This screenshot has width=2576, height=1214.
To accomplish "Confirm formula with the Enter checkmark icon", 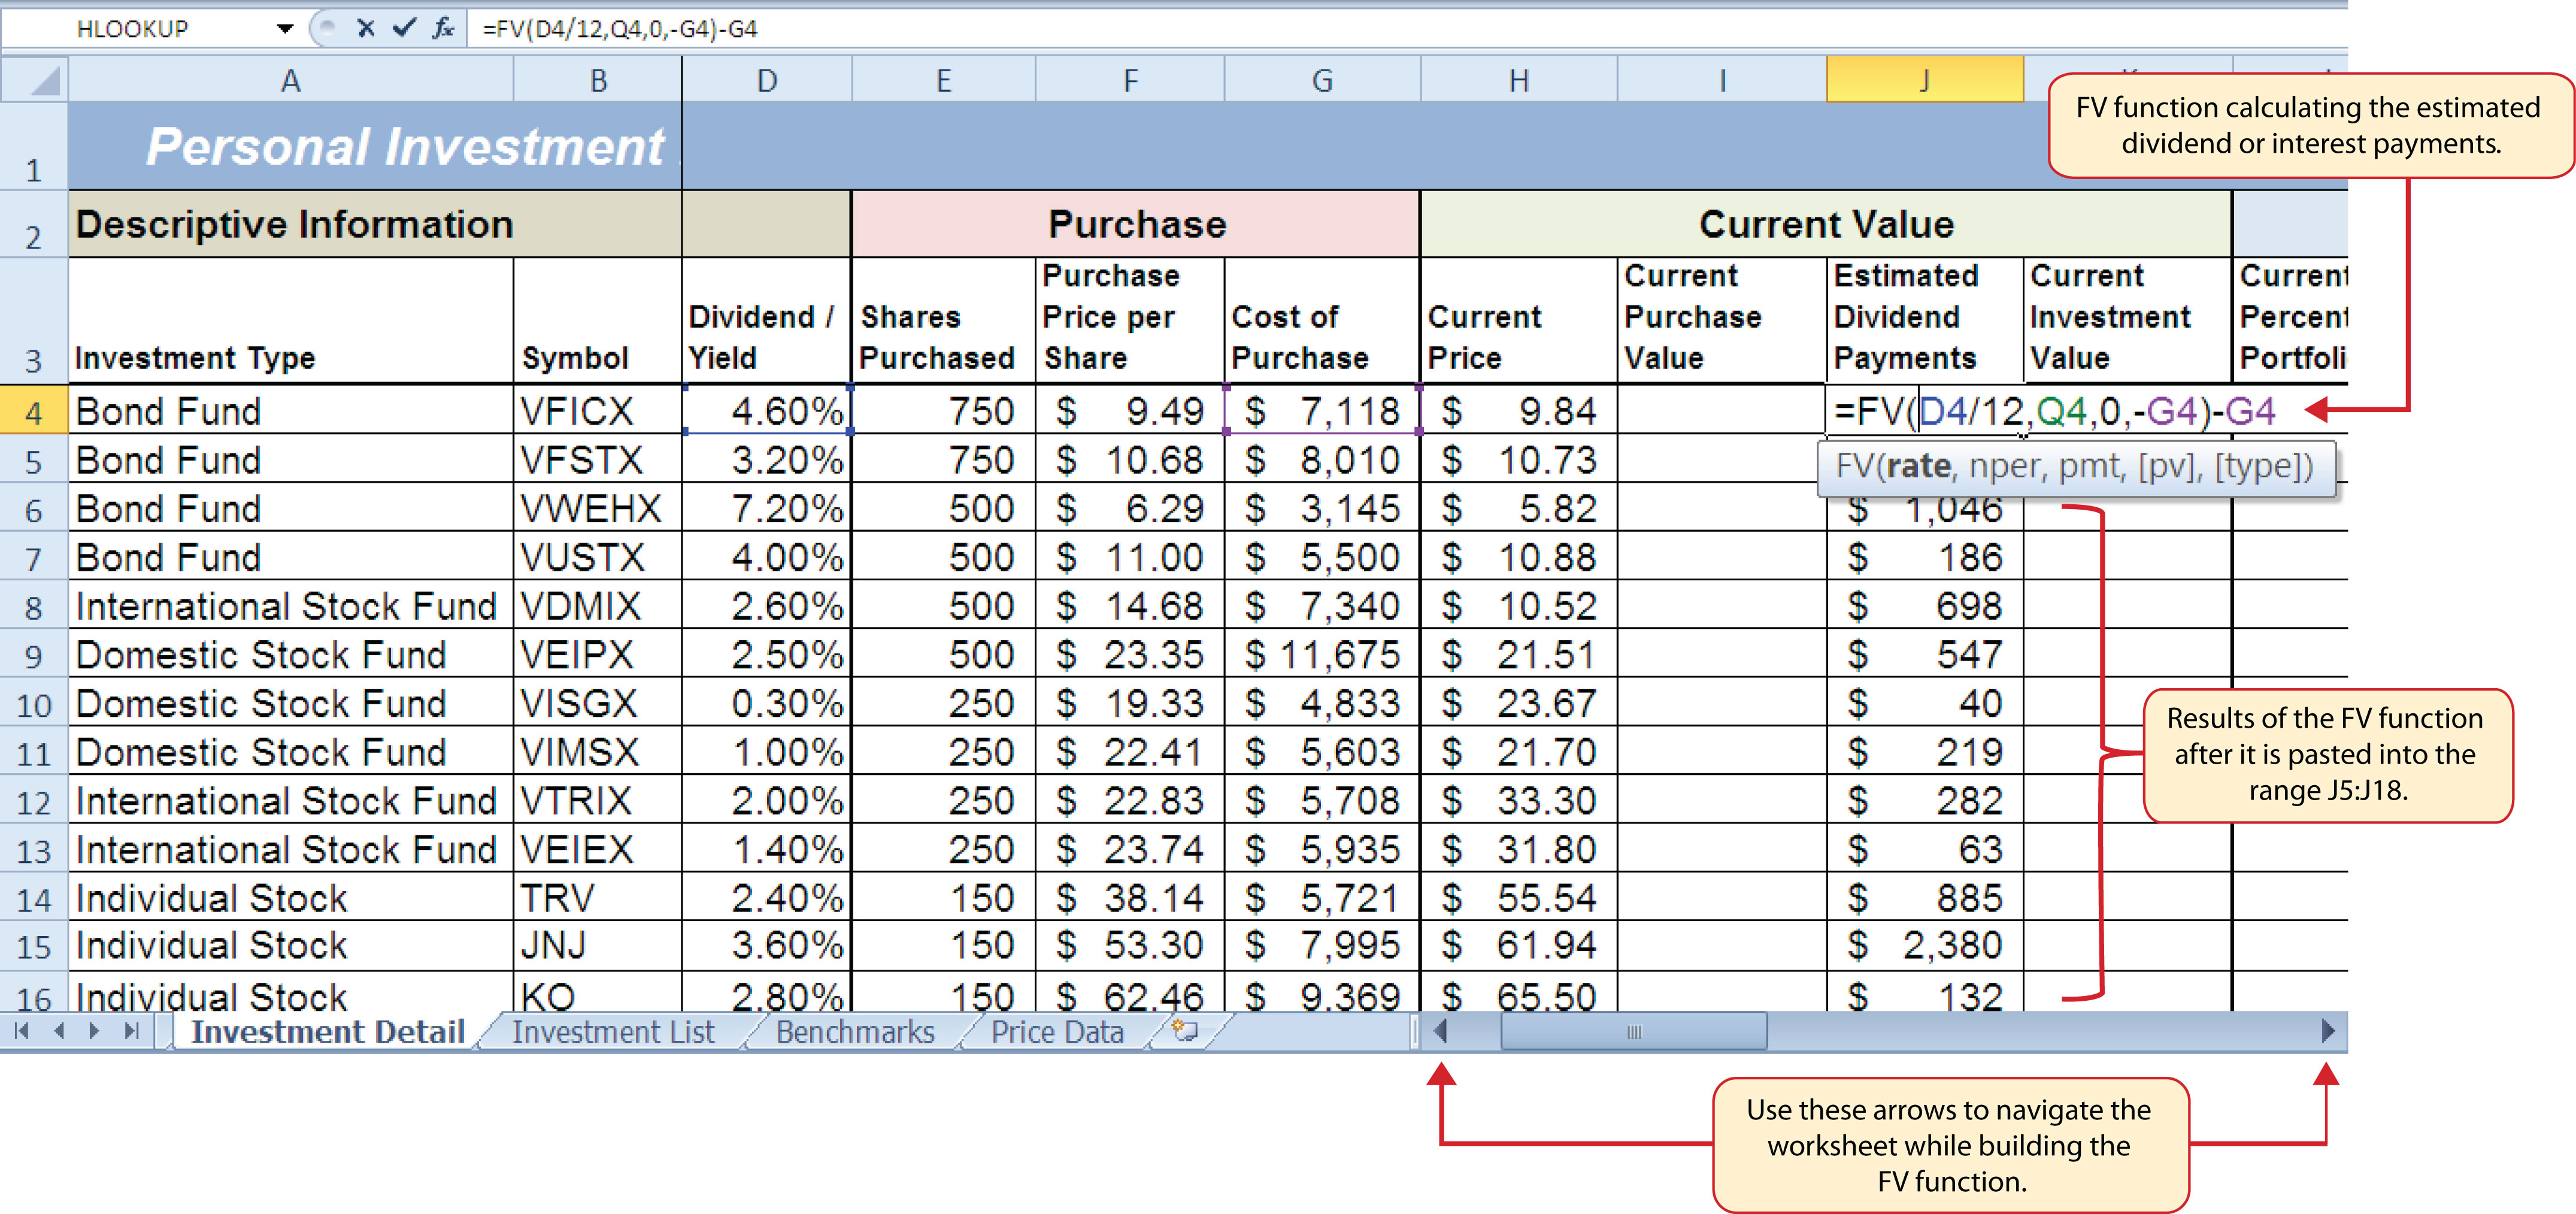I will coord(404,28).
